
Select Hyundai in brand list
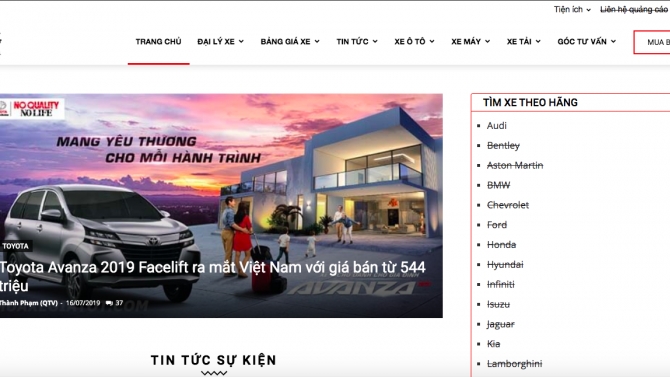[505, 265]
